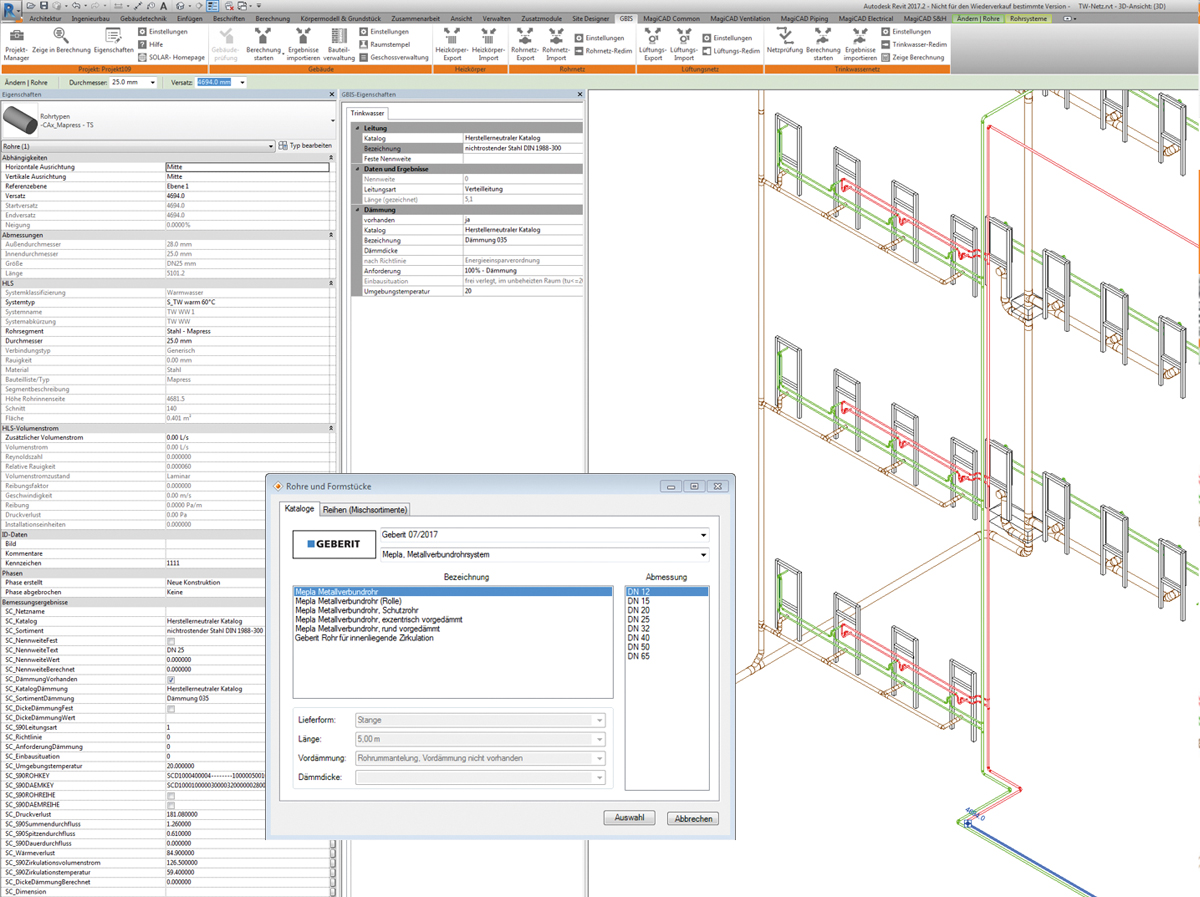Image resolution: width=1200 pixels, height=897 pixels.
Task: Click Heizkörper-Export
Action: click(451, 44)
